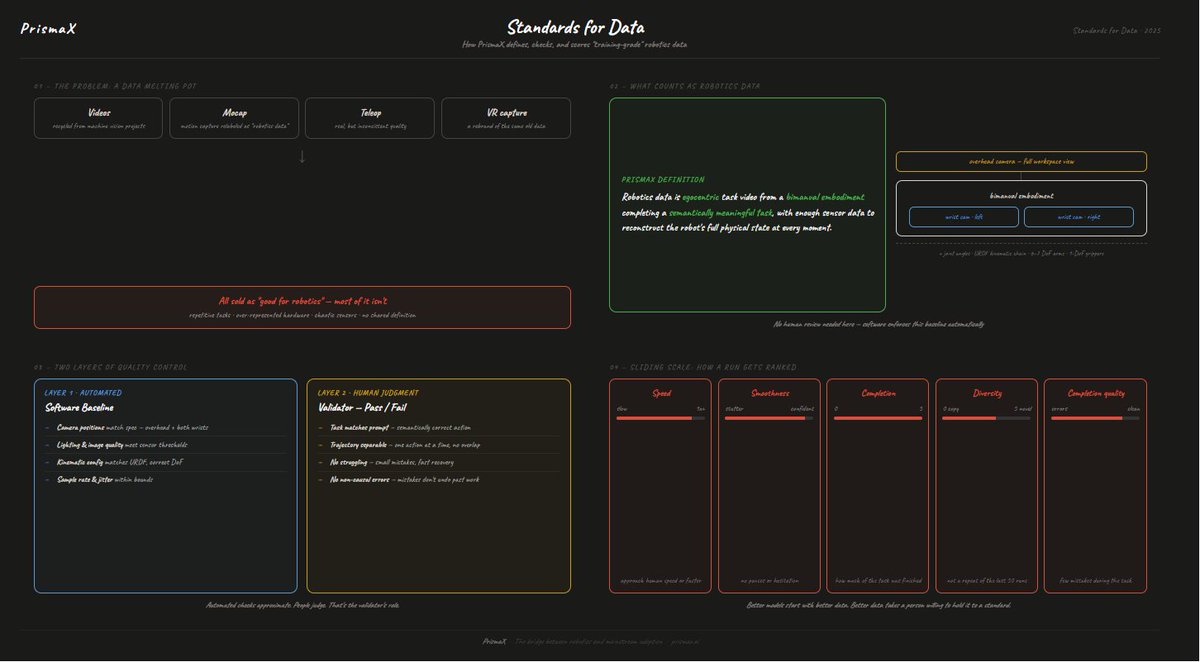Click the 'No struggling' checklist row
The width and height of the screenshot is (1200, 662).
tap(438, 462)
